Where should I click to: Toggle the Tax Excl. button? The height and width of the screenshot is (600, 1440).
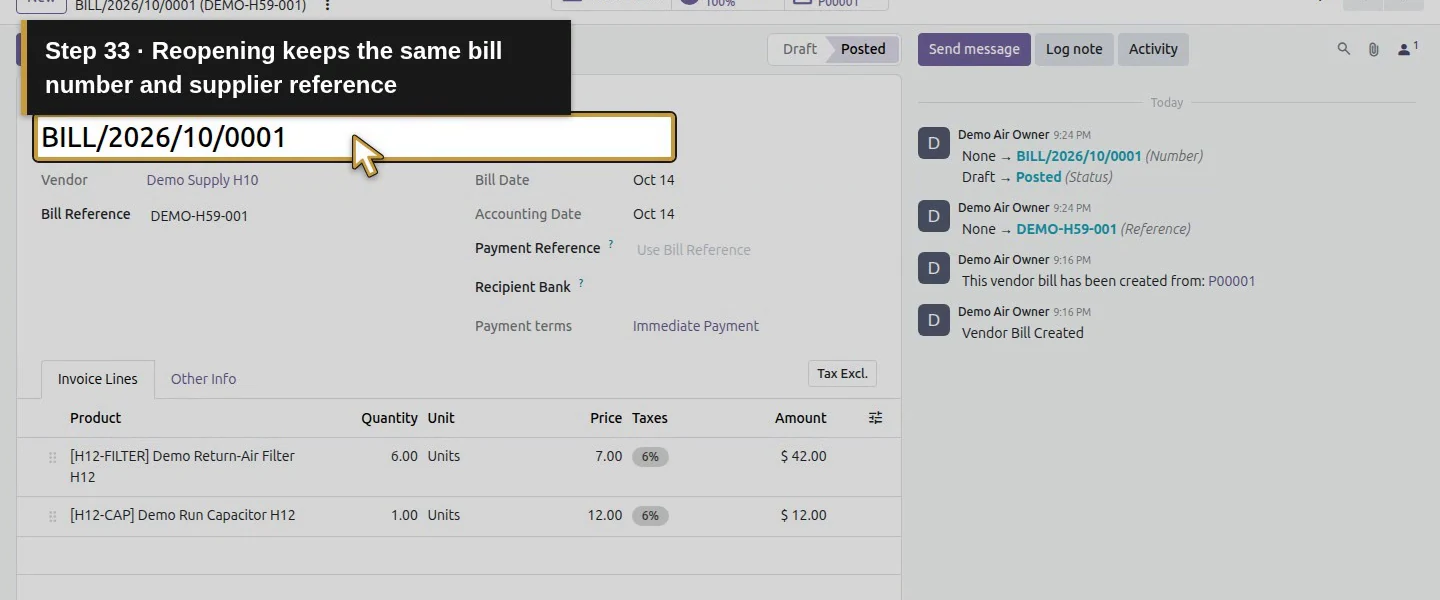point(842,374)
